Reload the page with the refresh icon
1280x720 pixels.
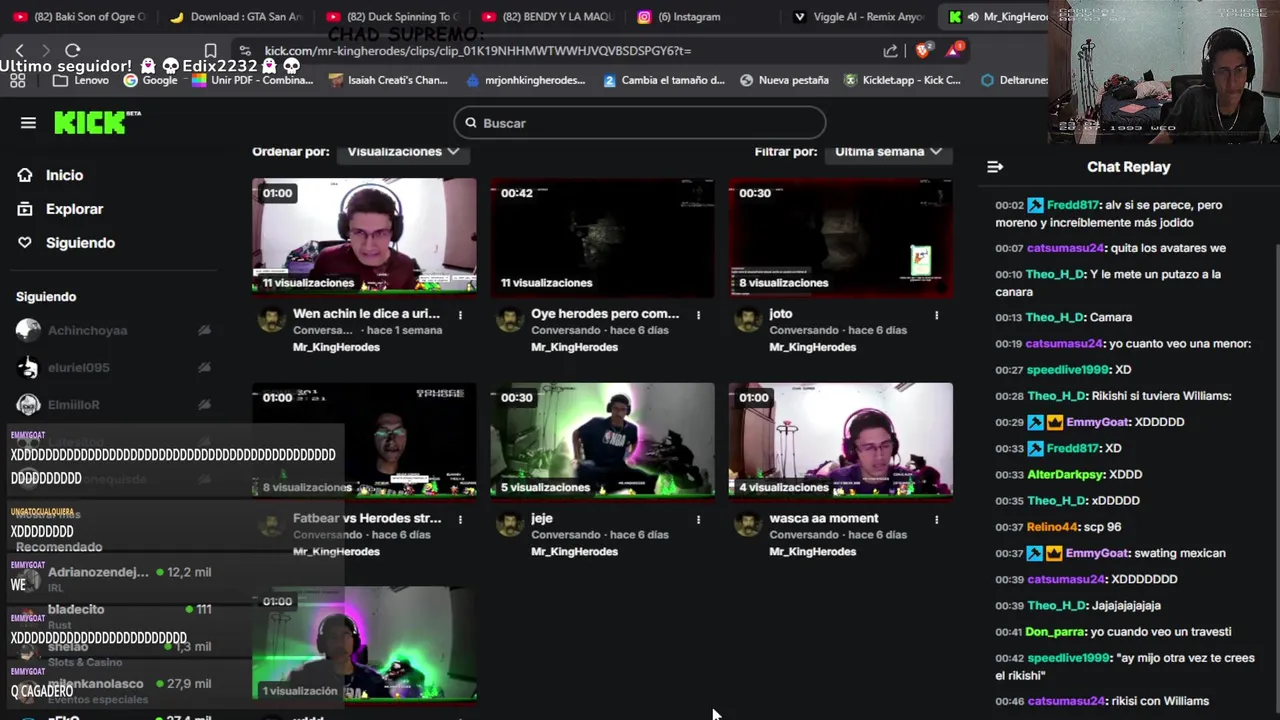point(73,50)
